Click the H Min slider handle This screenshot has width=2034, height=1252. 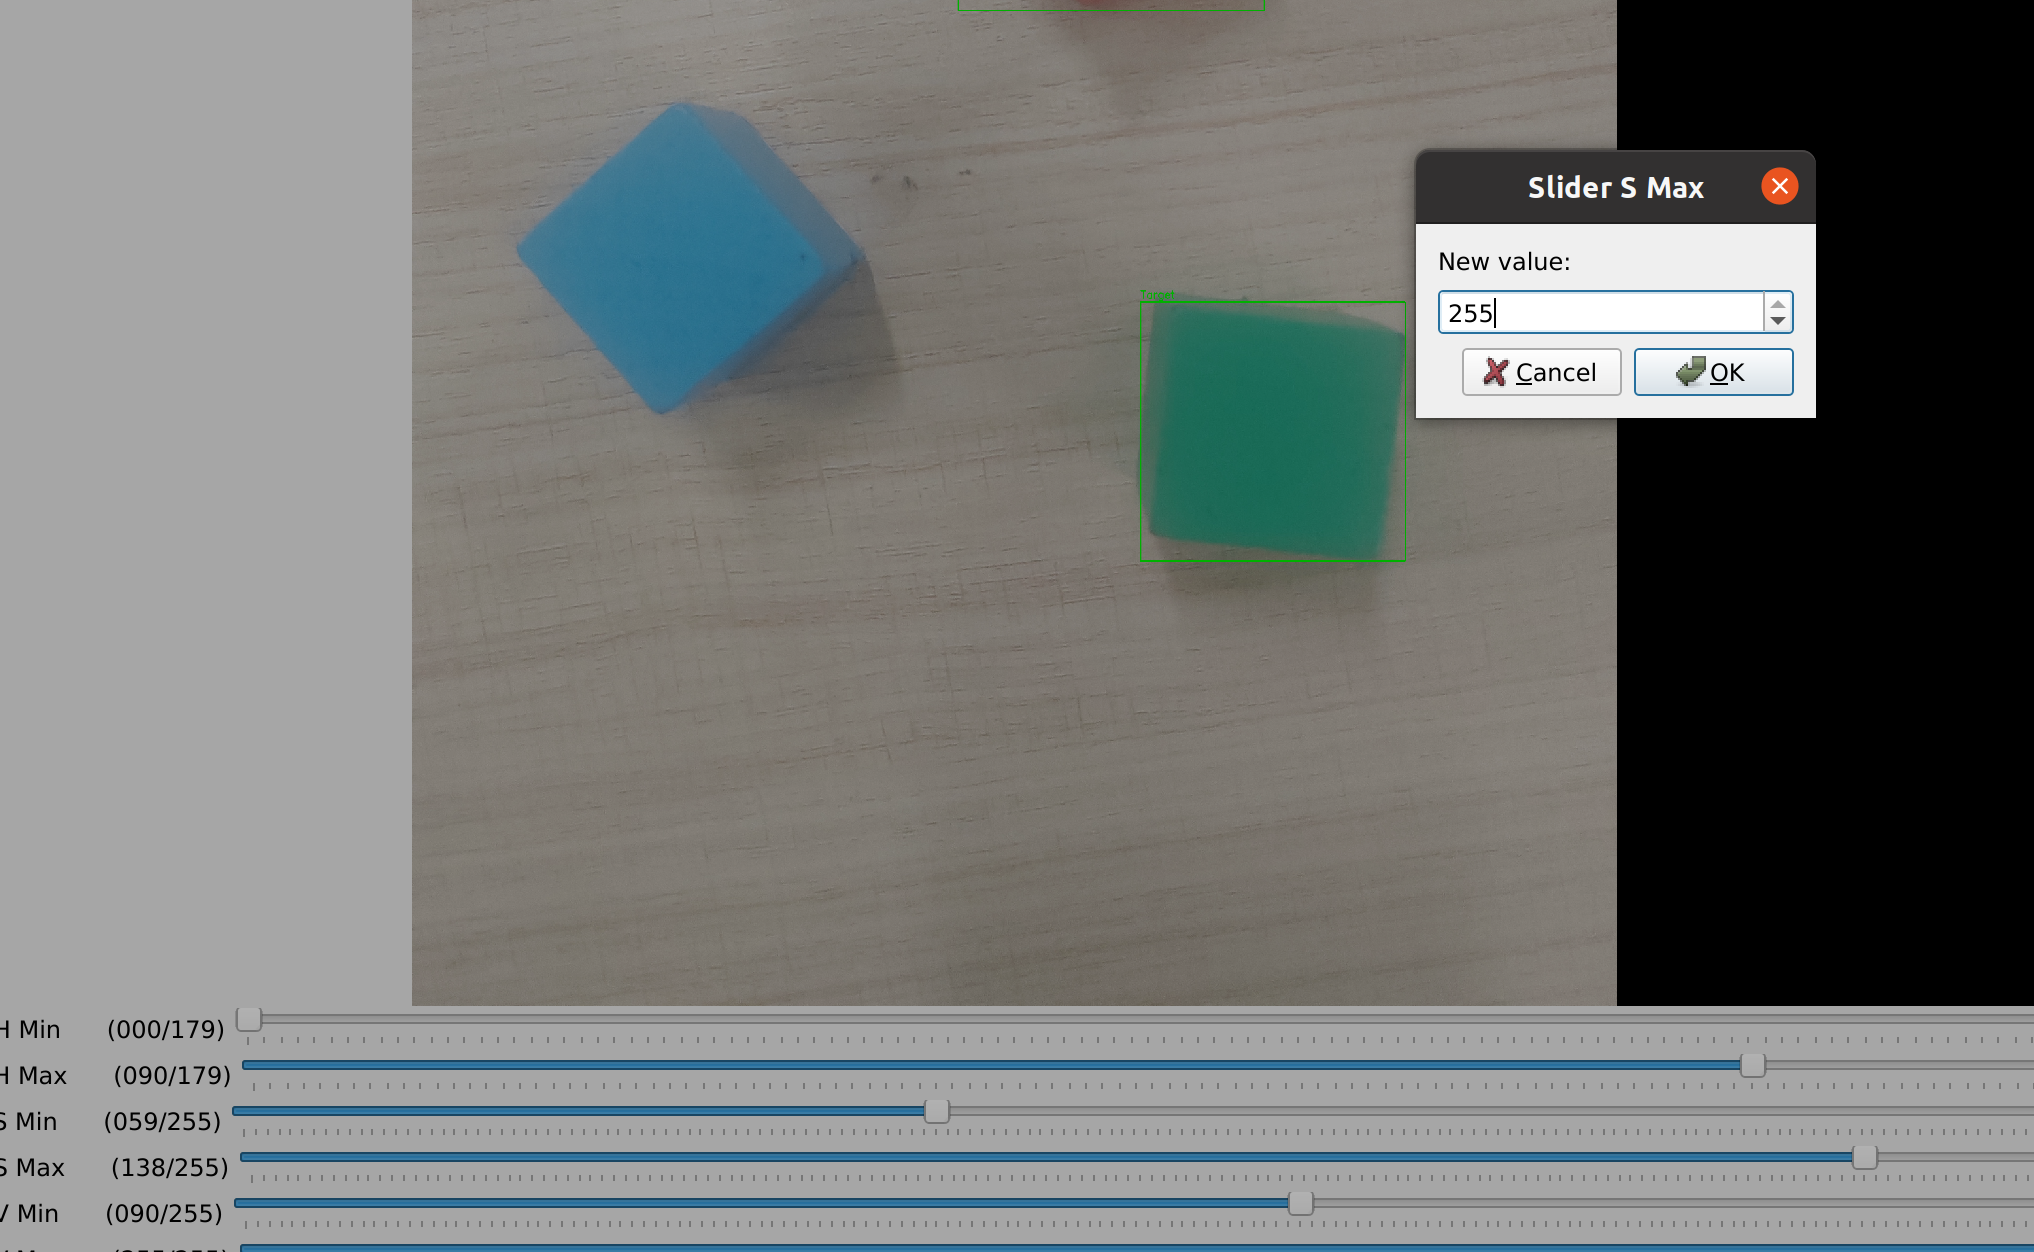[249, 1019]
